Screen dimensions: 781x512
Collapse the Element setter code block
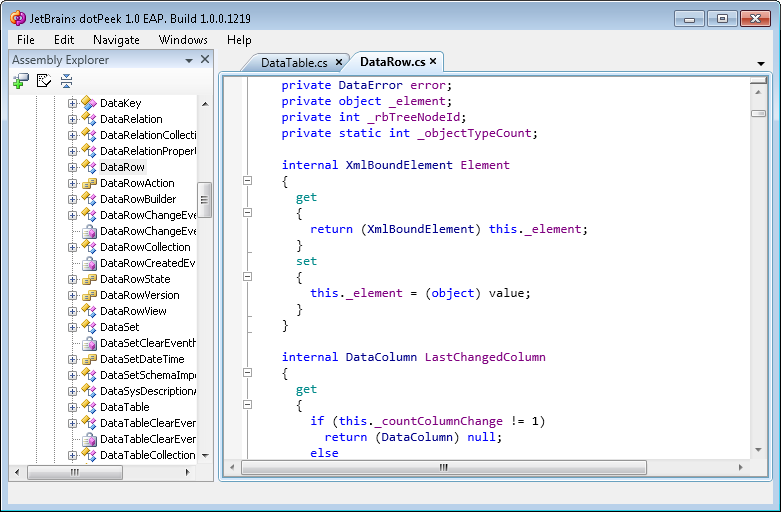point(247,276)
